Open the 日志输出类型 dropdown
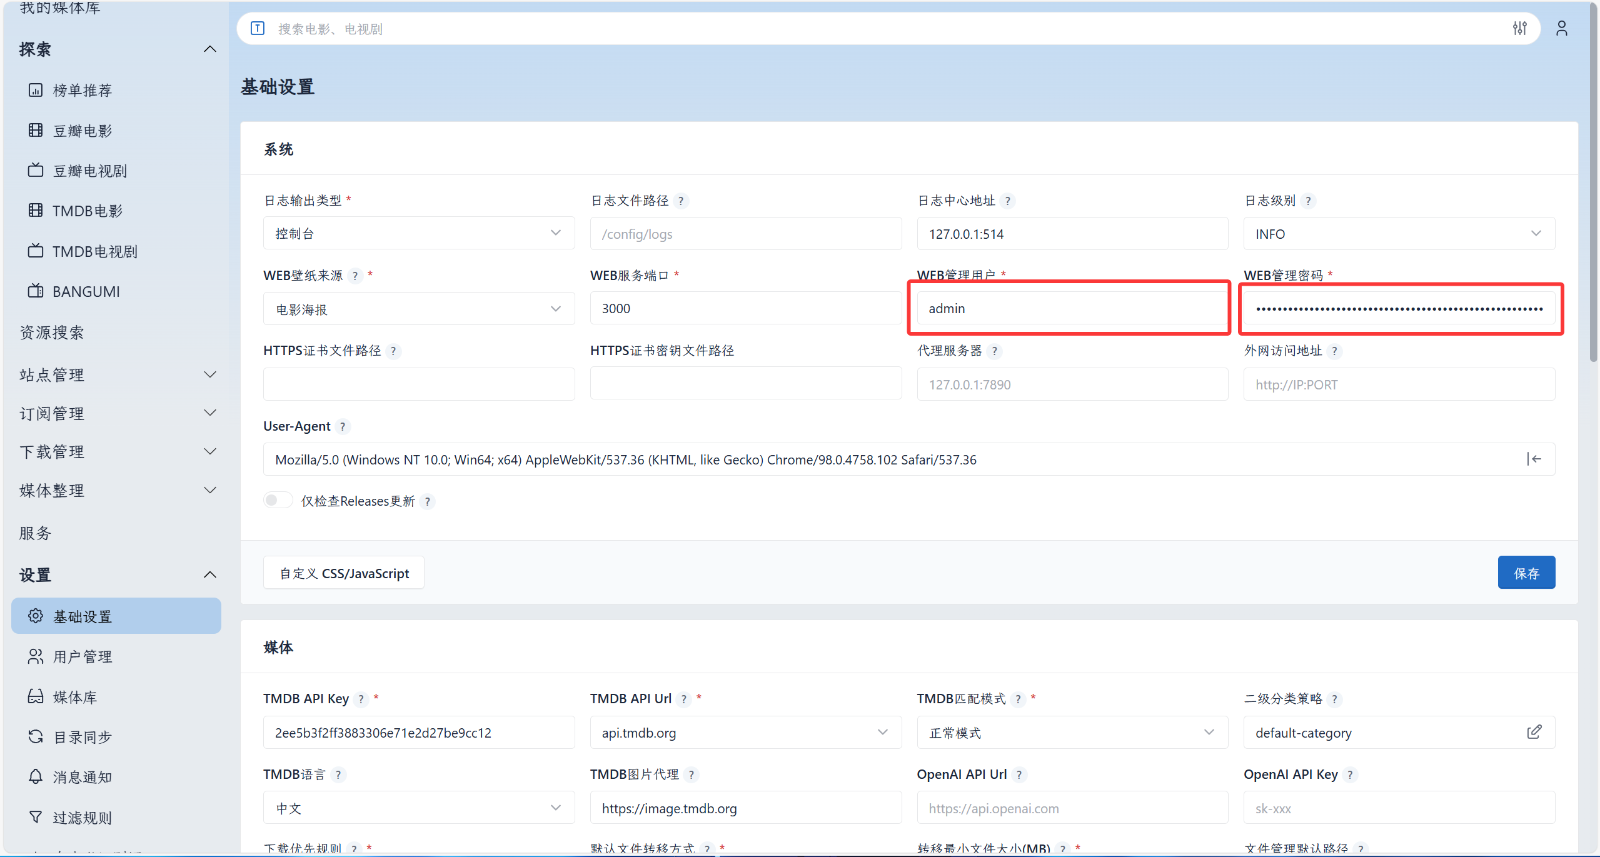Viewport: 1600px width, 857px height. tap(418, 234)
